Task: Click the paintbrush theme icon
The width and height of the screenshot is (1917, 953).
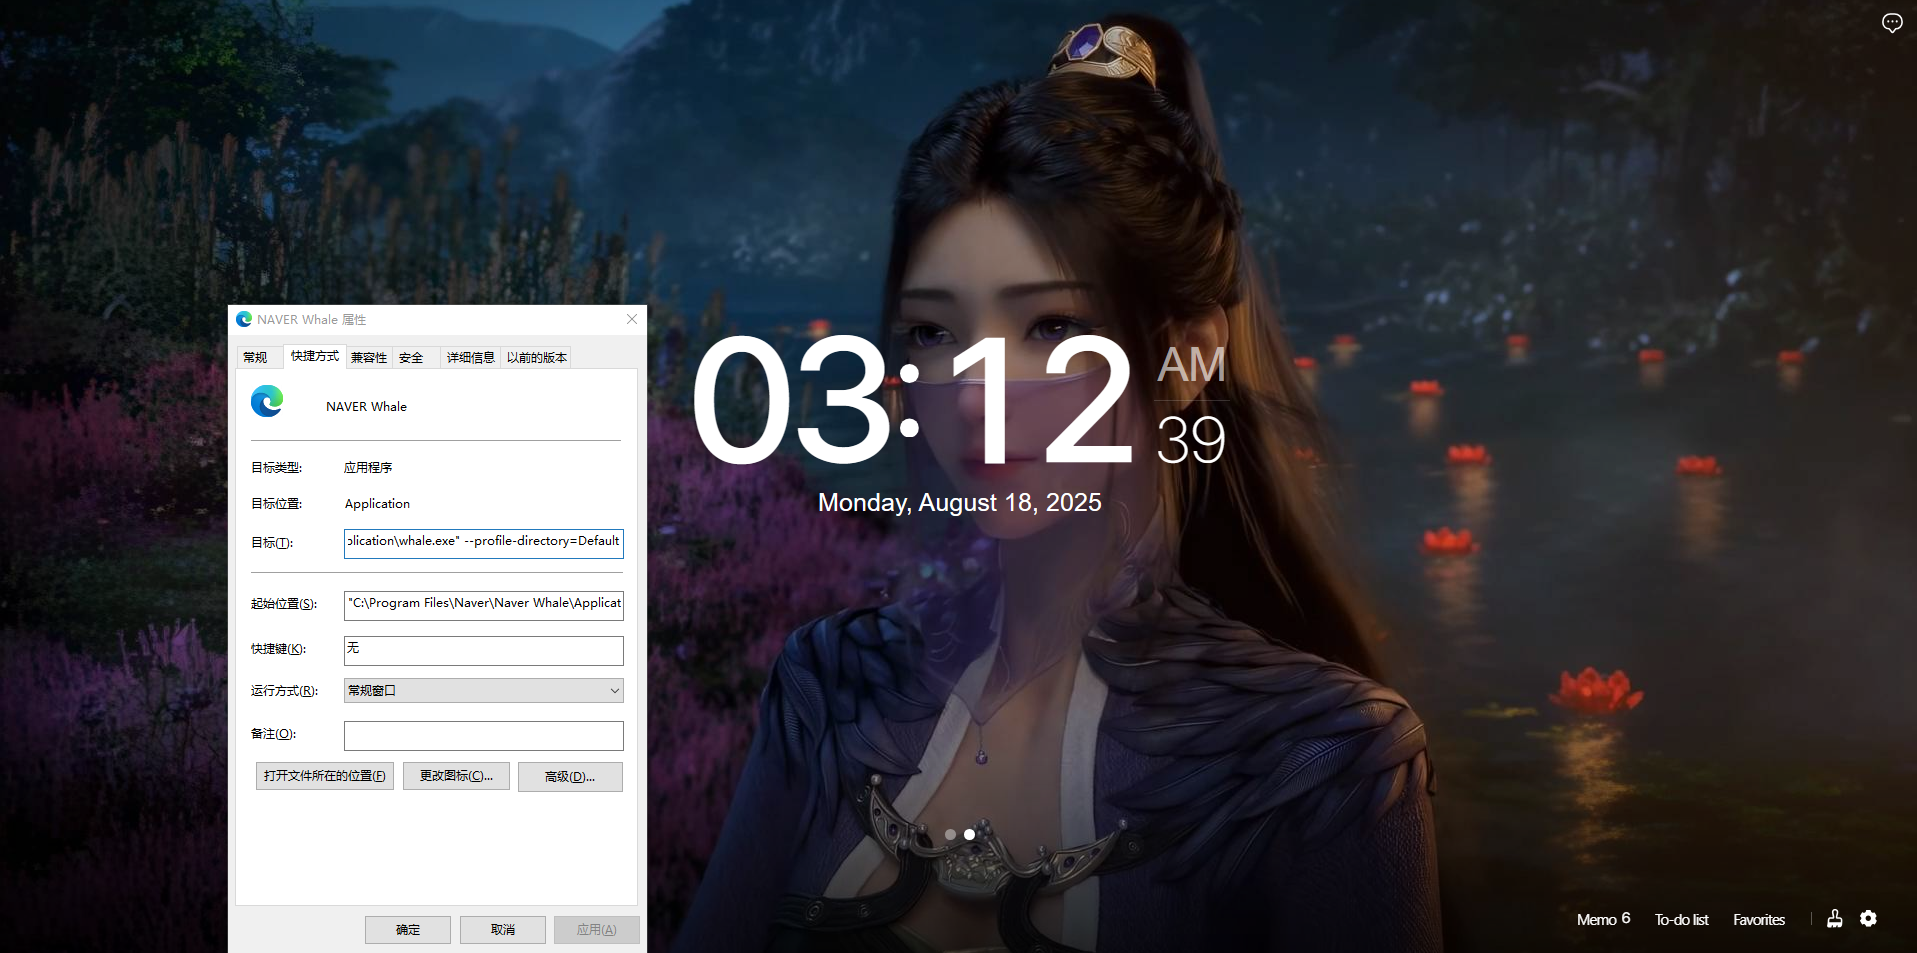Action: coord(1834,919)
